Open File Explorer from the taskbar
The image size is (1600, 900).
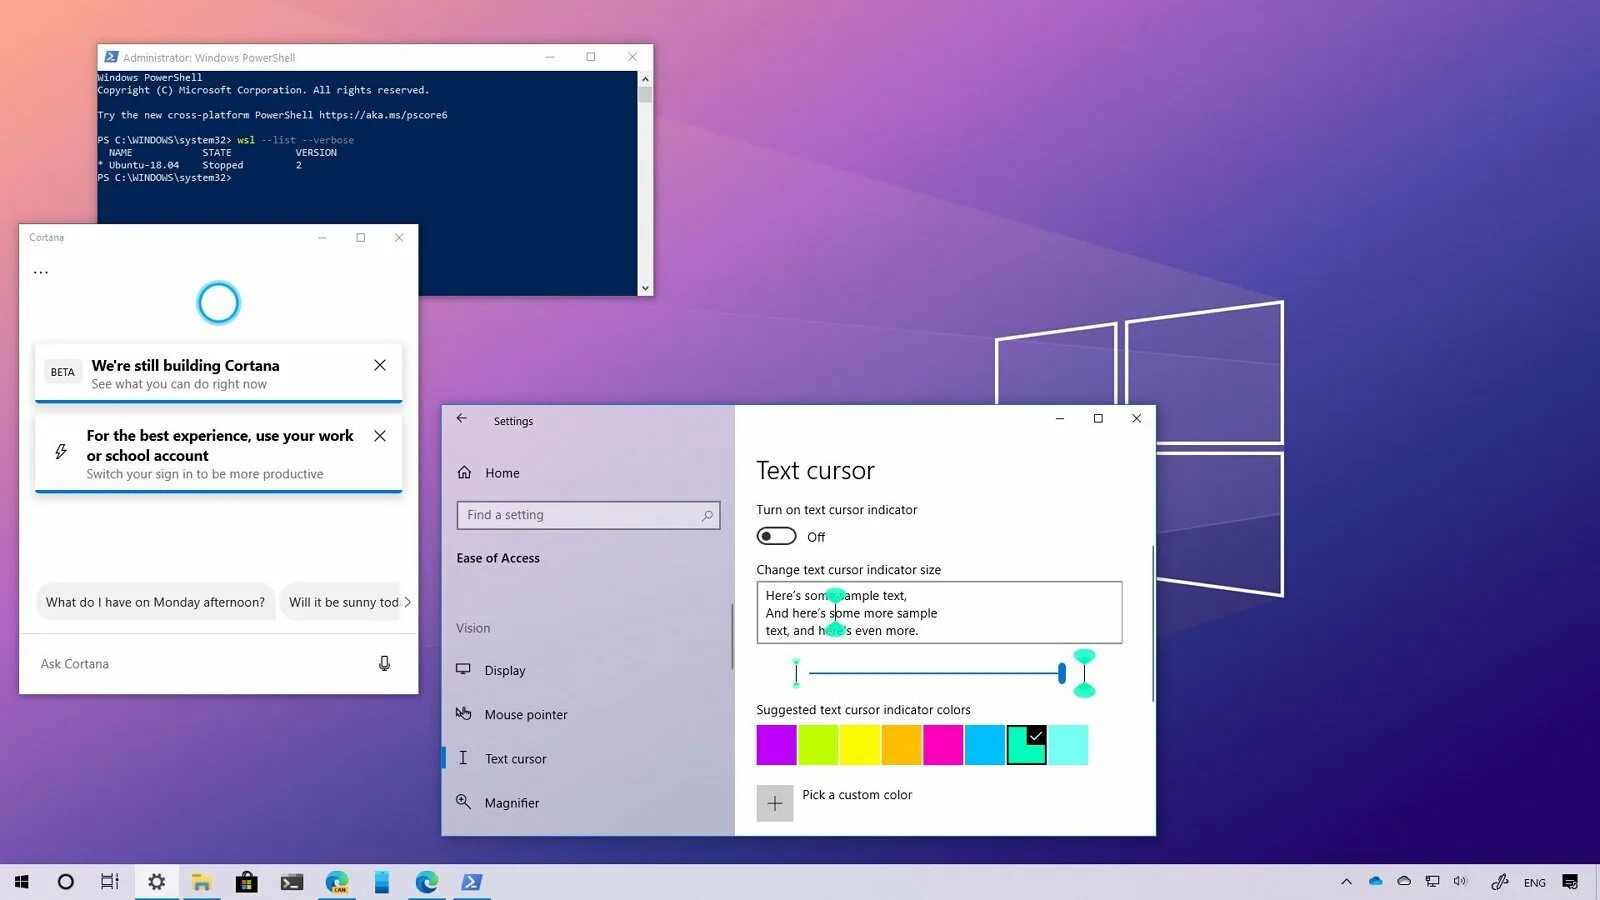pos(202,882)
